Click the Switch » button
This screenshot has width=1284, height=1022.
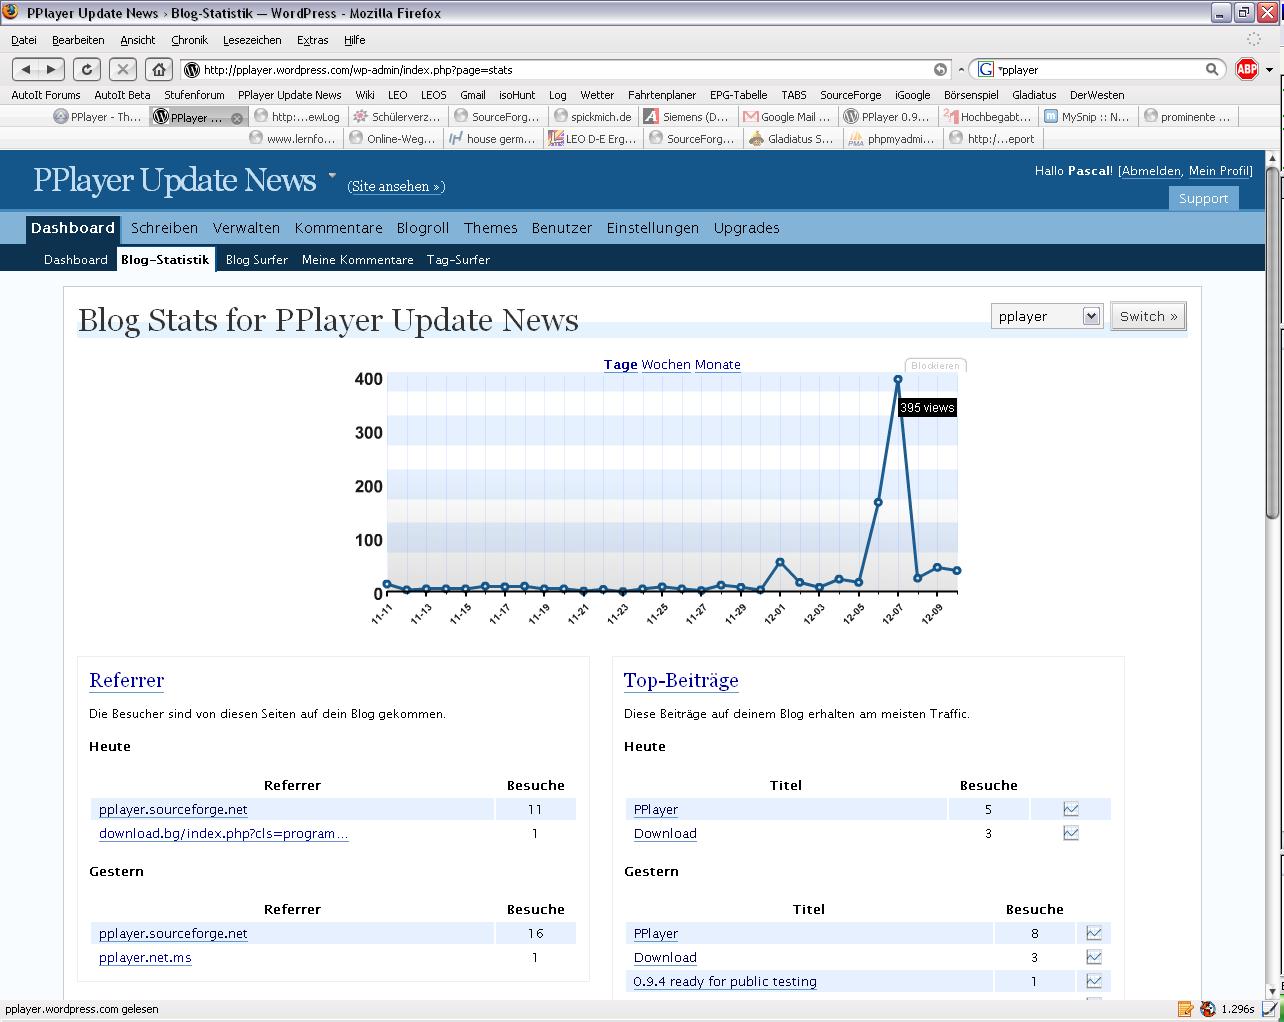1148,316
